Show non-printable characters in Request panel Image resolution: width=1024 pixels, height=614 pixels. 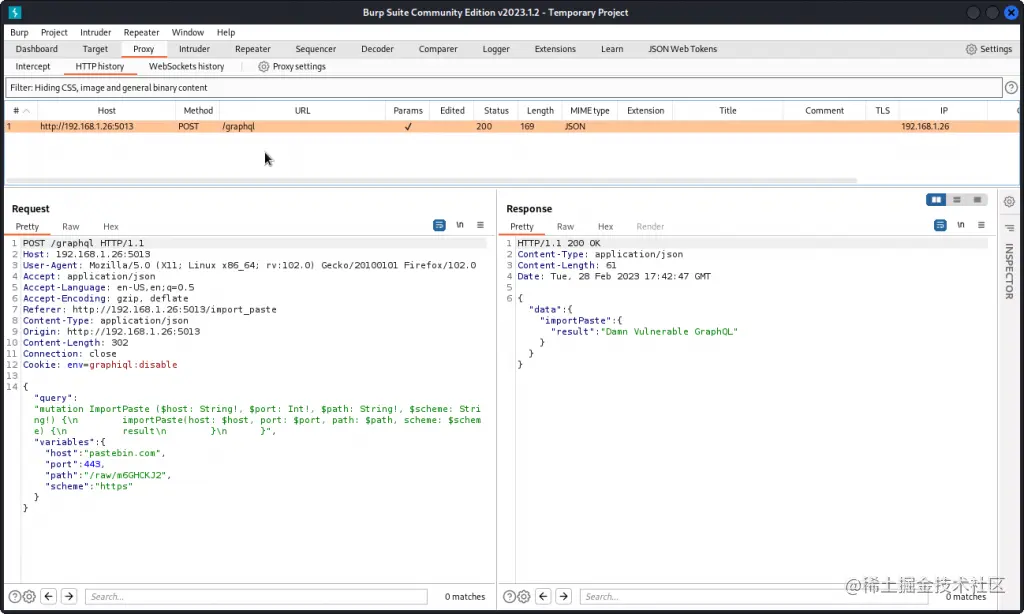pos(460,226)
